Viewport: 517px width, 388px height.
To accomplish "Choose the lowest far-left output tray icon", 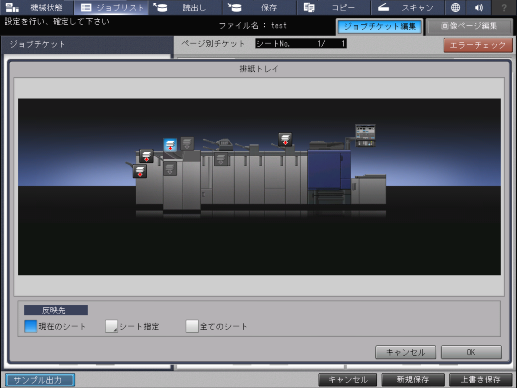I will 140,171.
